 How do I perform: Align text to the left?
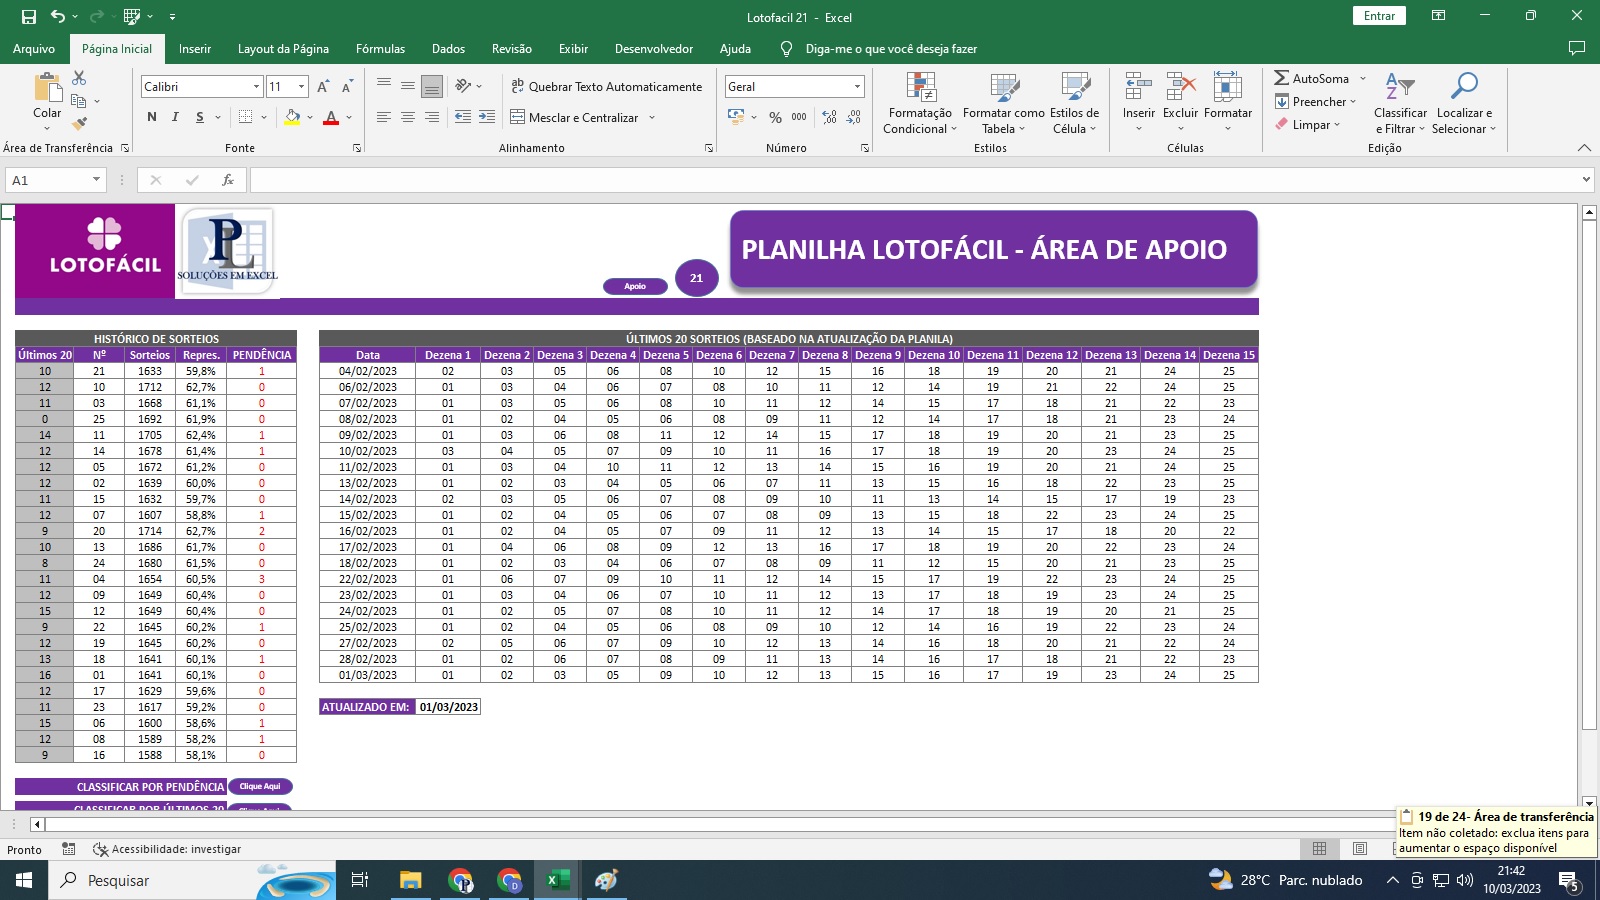tap(384, 117)
